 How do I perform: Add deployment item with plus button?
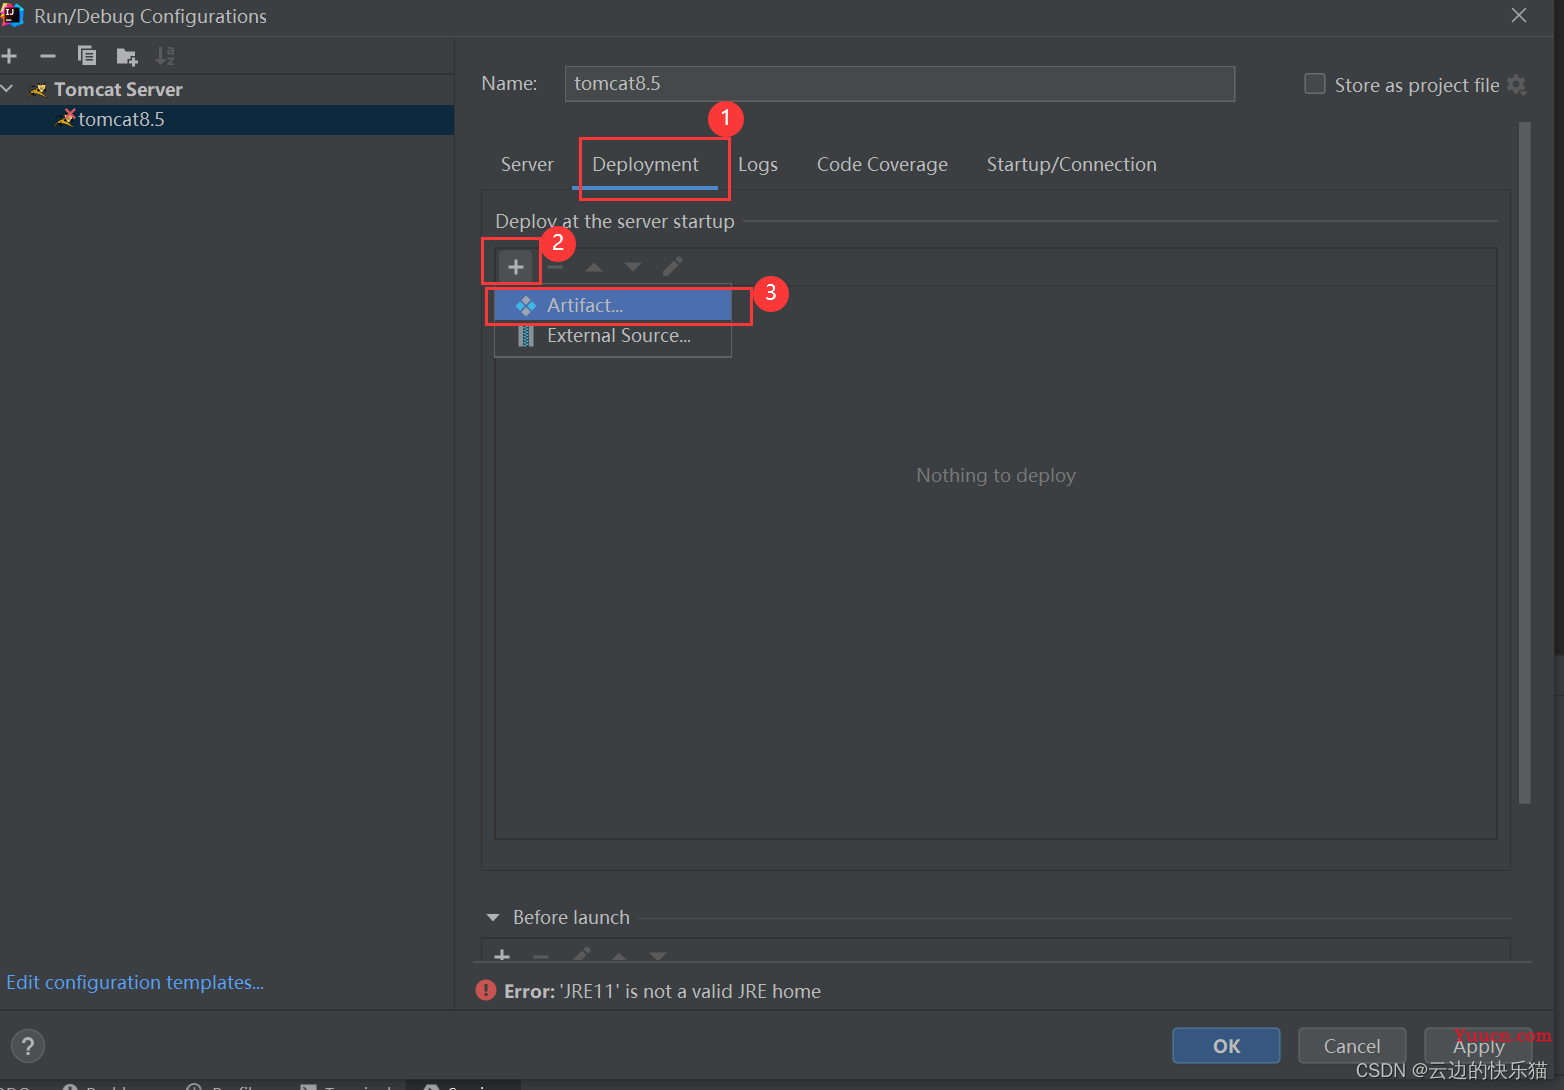coord(516,266)
